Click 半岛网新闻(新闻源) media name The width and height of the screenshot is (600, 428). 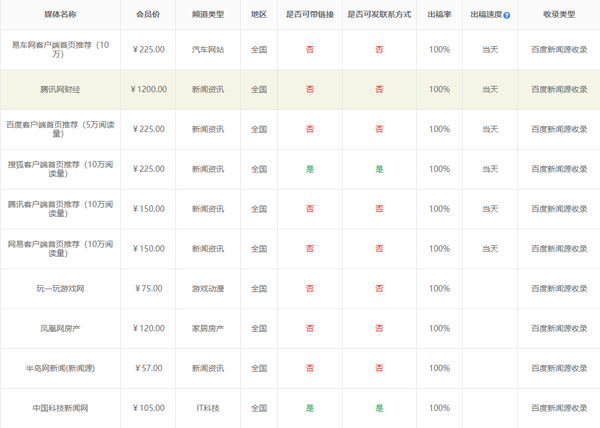click(x=59, y=368)
